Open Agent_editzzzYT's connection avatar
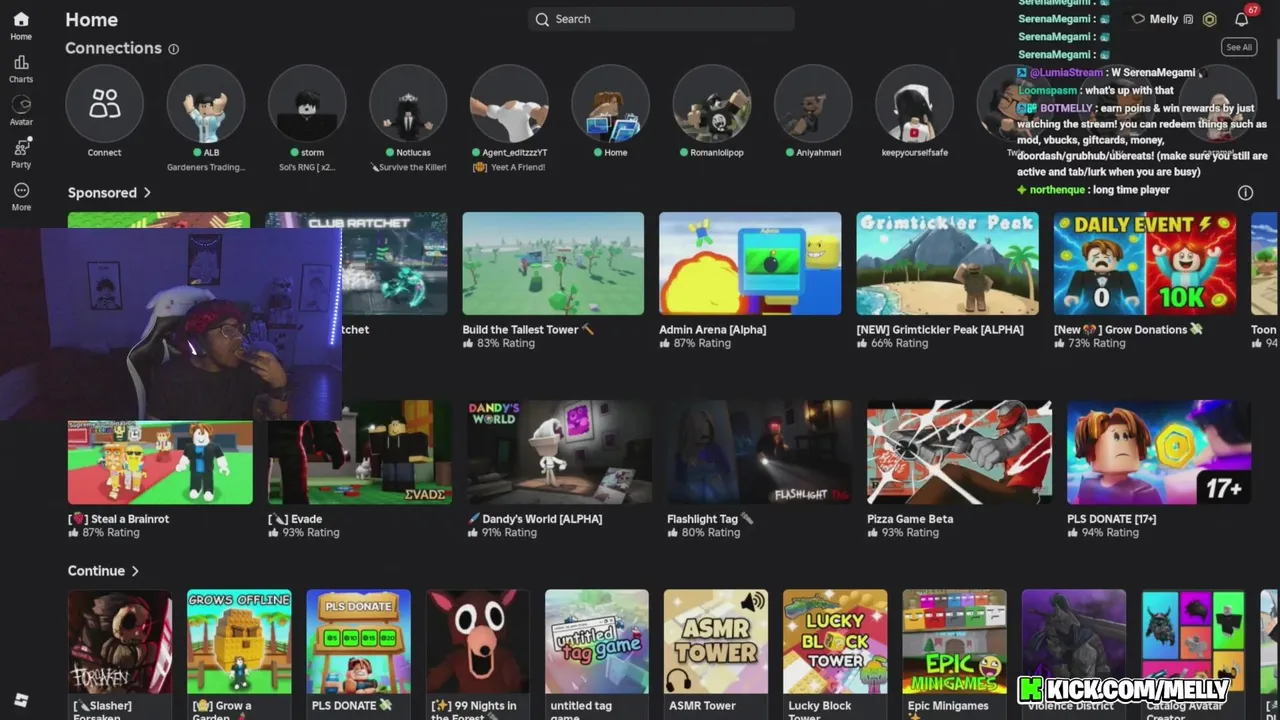 pyautogui.click(x=509, y=104)
